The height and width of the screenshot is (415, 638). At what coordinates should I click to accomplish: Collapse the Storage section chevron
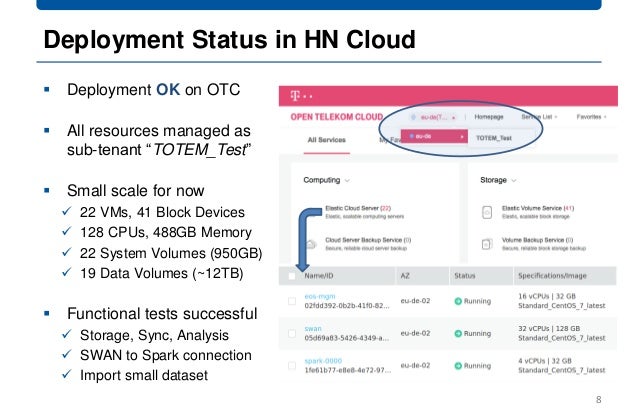(x=513, y=180)
